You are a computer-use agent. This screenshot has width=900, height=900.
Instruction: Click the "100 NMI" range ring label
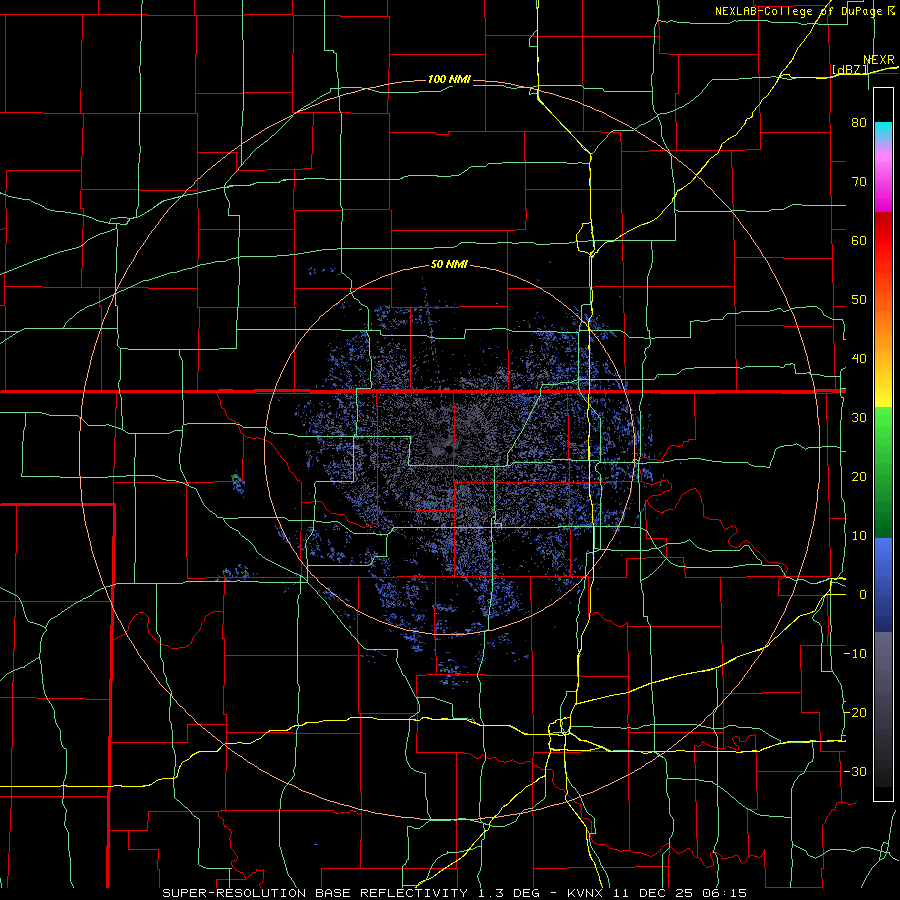coord(449,79)
